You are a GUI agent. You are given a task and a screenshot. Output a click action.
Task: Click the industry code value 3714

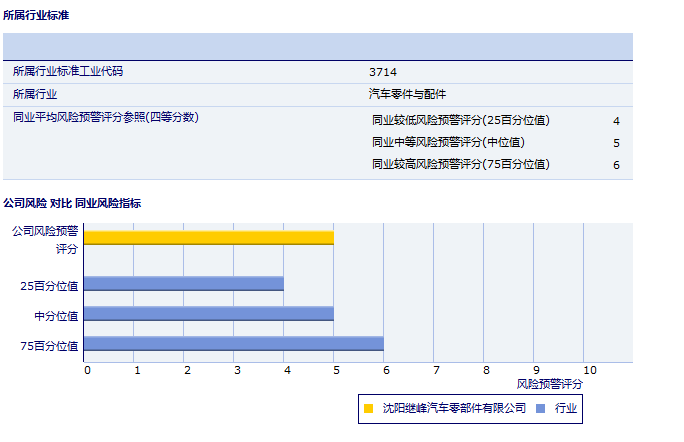(382, 72)
